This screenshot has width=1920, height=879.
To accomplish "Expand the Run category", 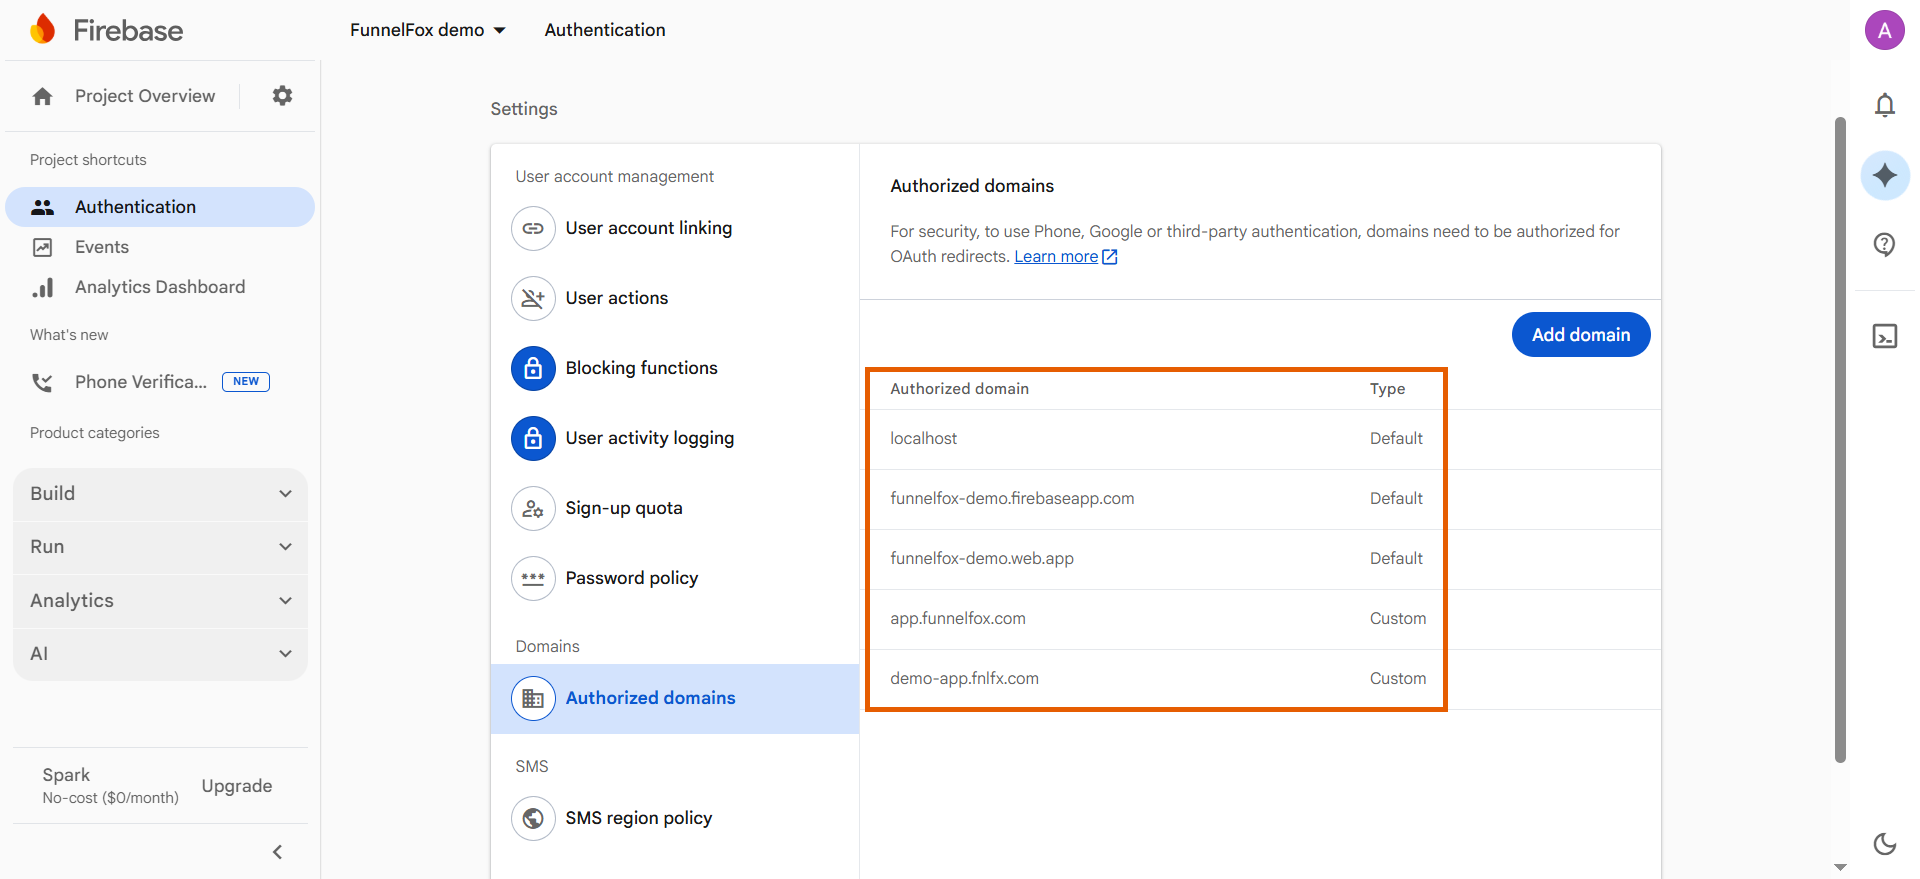I will 160,547.
